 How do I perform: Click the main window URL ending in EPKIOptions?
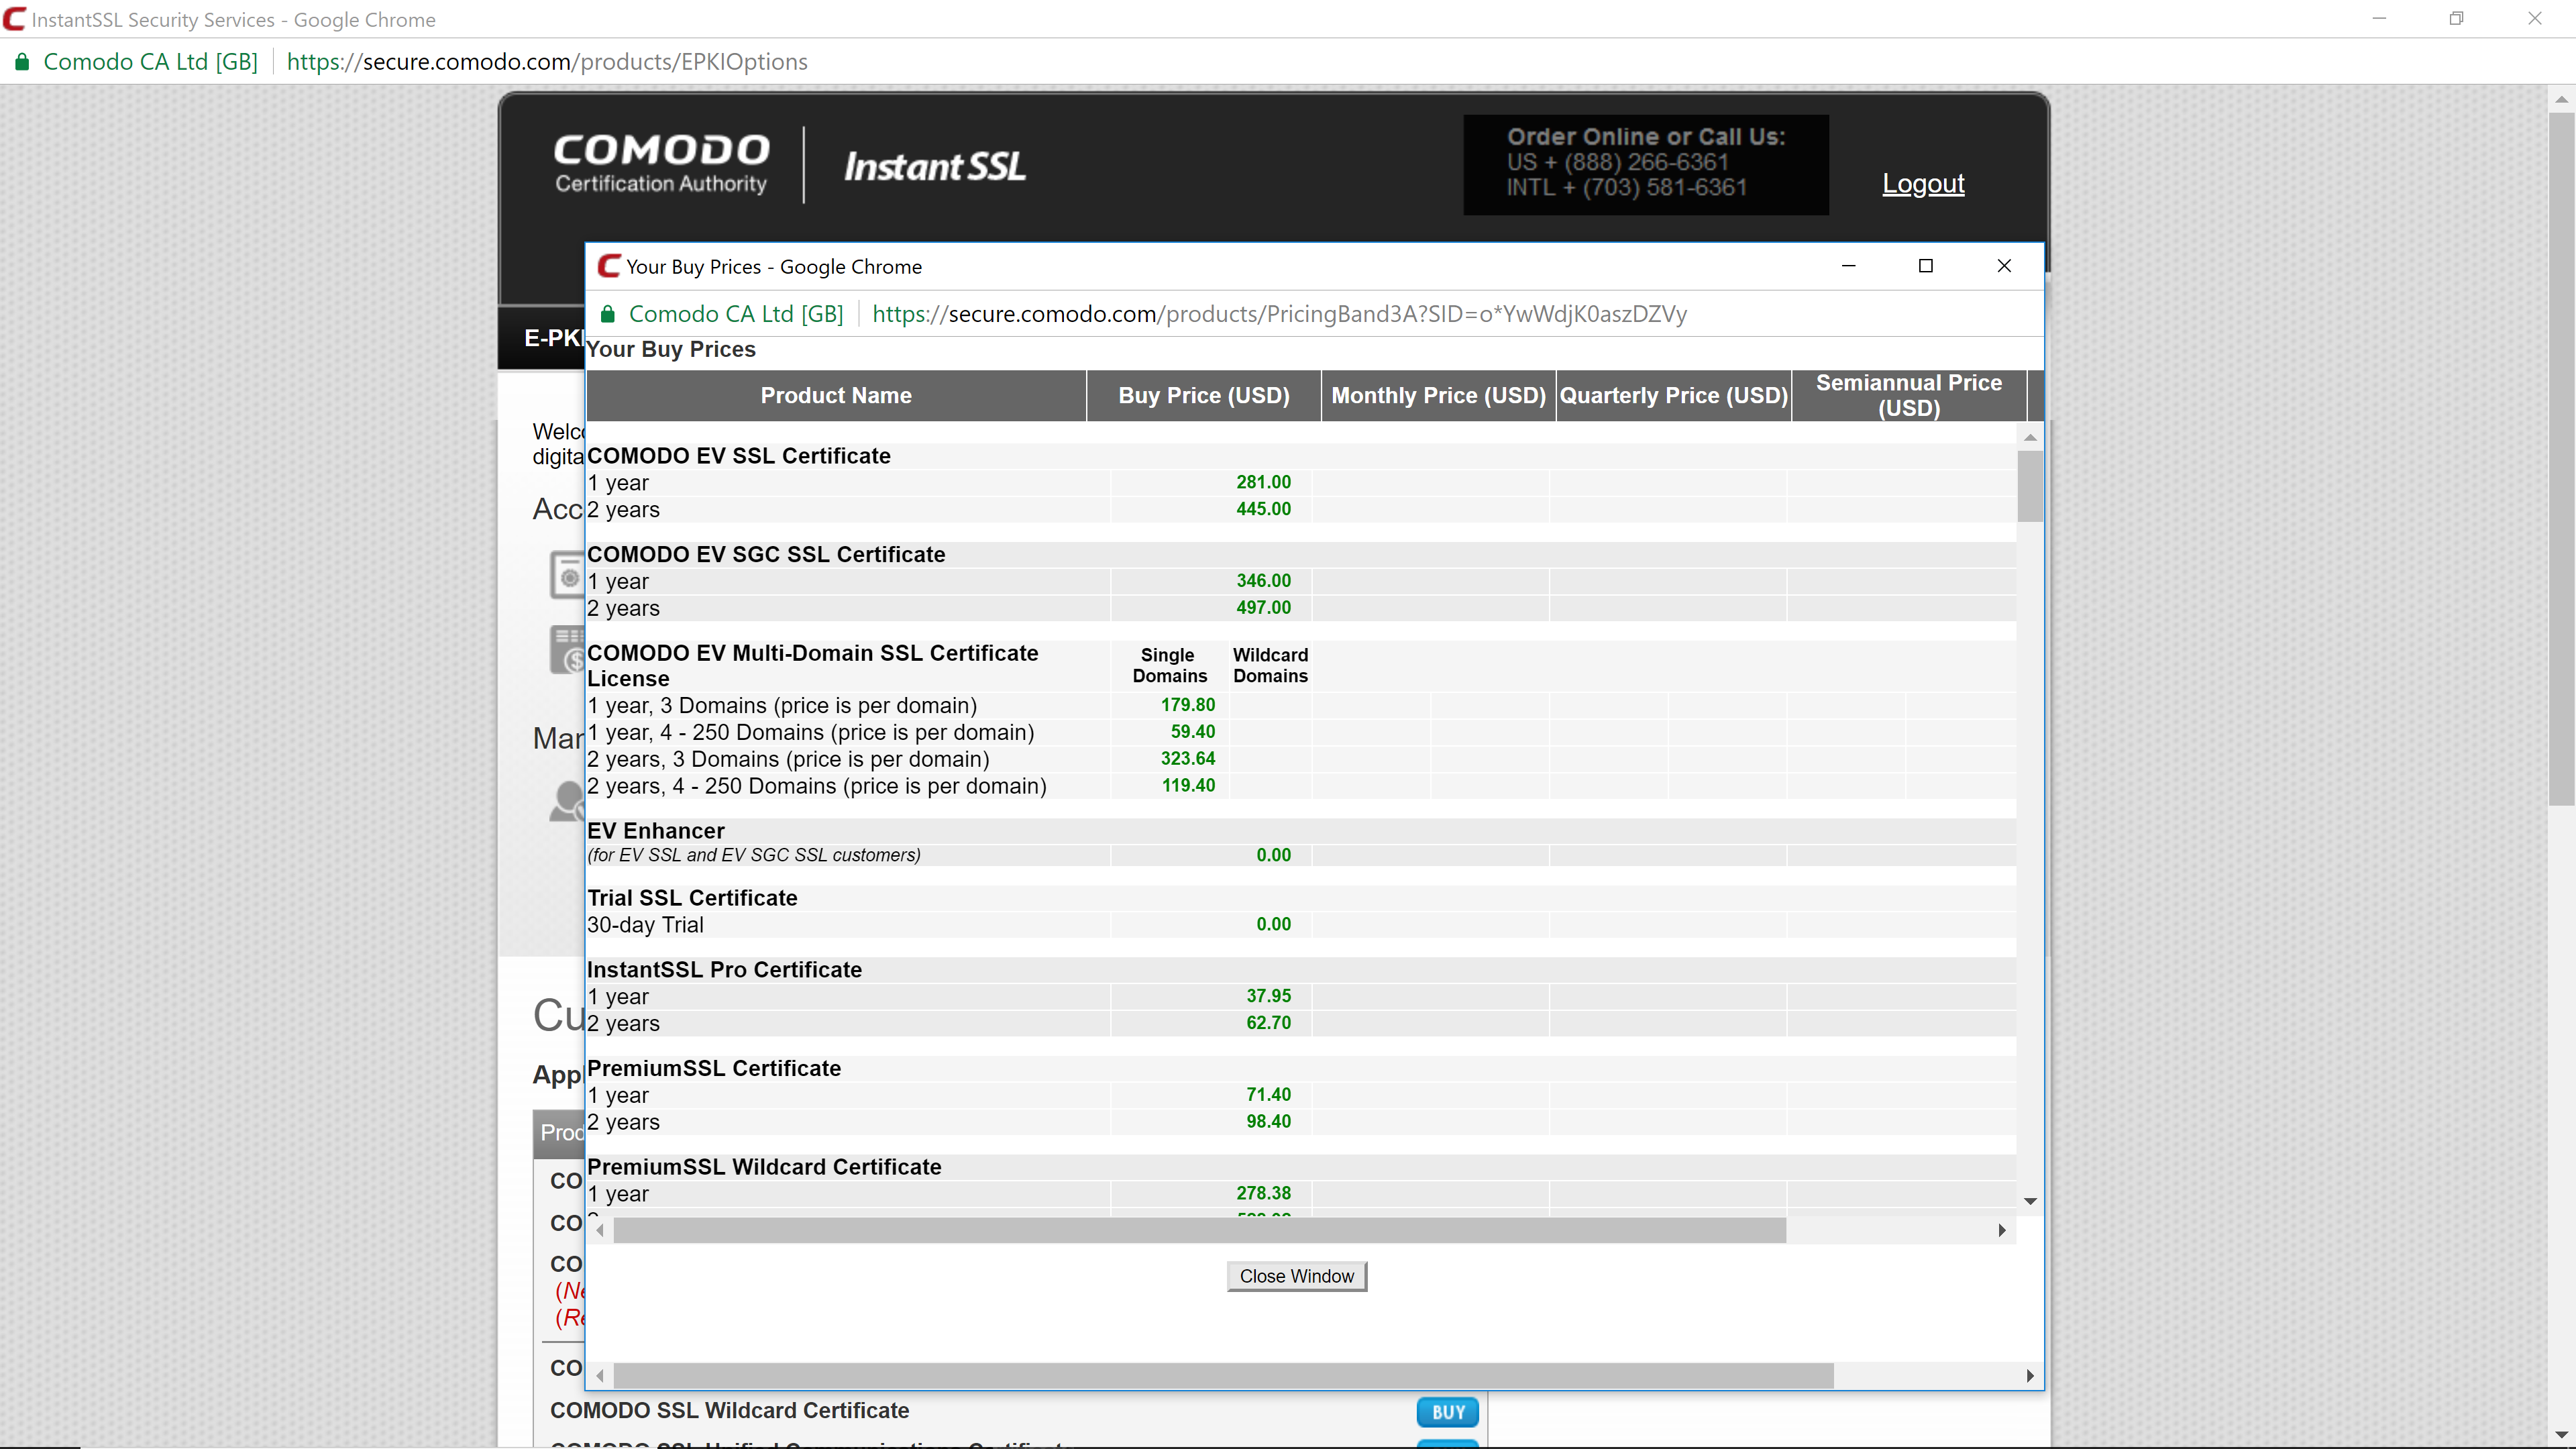[547, 62]
